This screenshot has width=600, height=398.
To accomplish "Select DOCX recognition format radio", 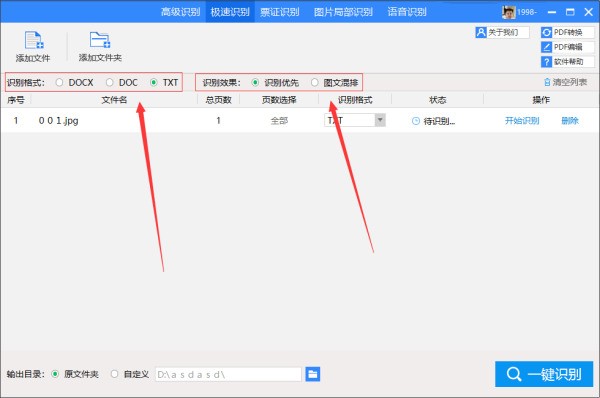I will [x=59, y=82].
